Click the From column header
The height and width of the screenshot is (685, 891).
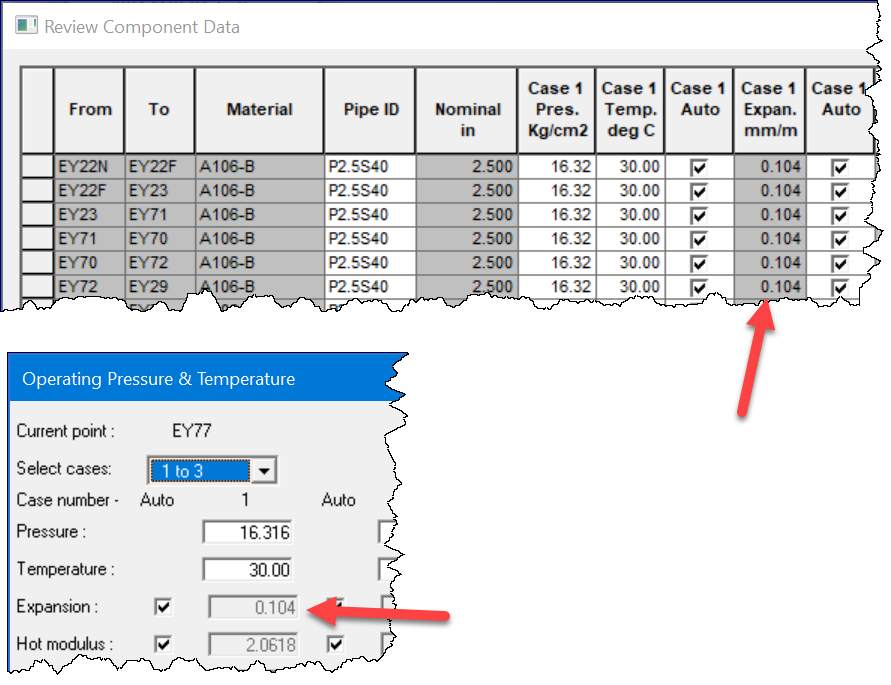89,110
